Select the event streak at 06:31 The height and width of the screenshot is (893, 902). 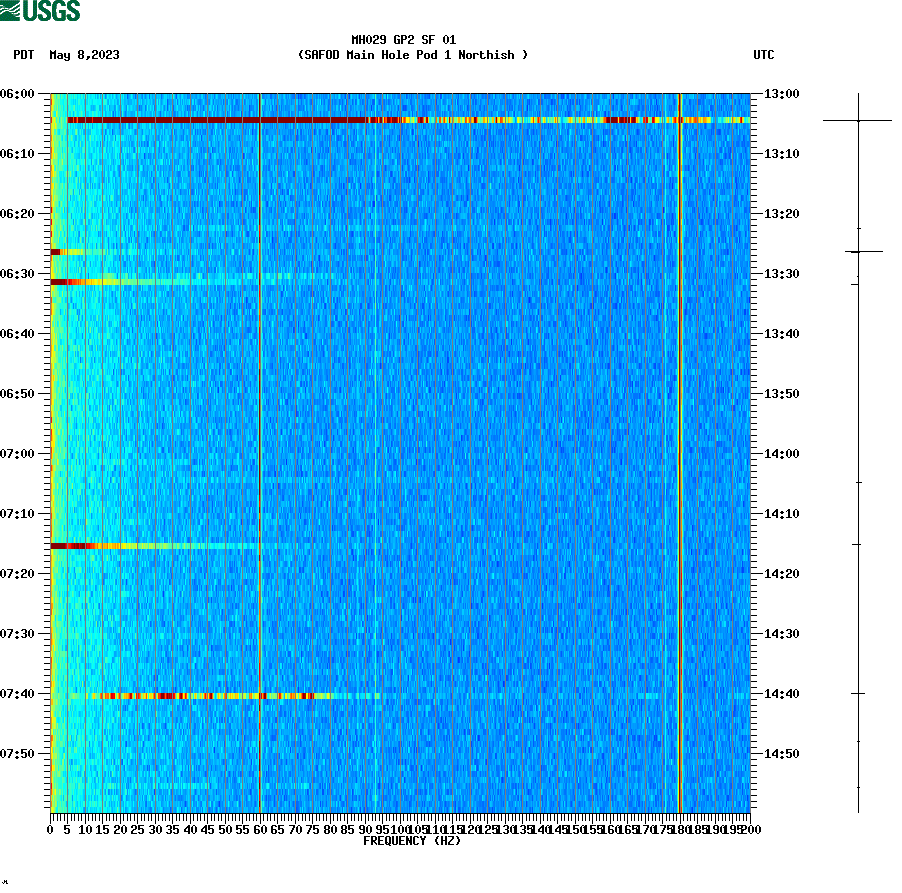(150, 283)
